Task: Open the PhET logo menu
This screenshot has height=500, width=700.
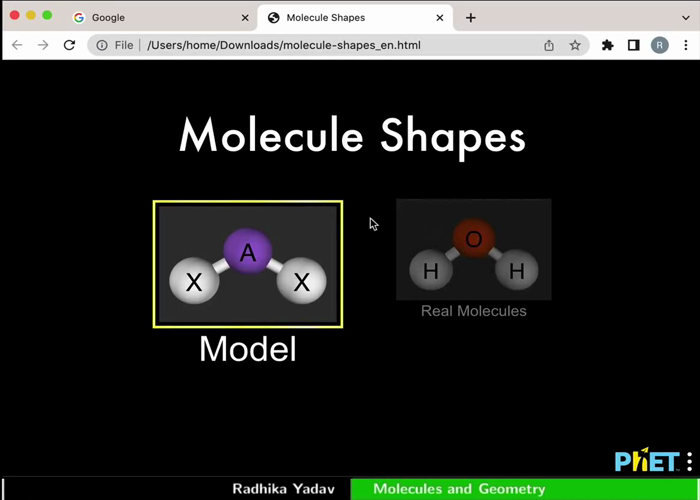Action: pyautogui.click(x=646, y=461)
